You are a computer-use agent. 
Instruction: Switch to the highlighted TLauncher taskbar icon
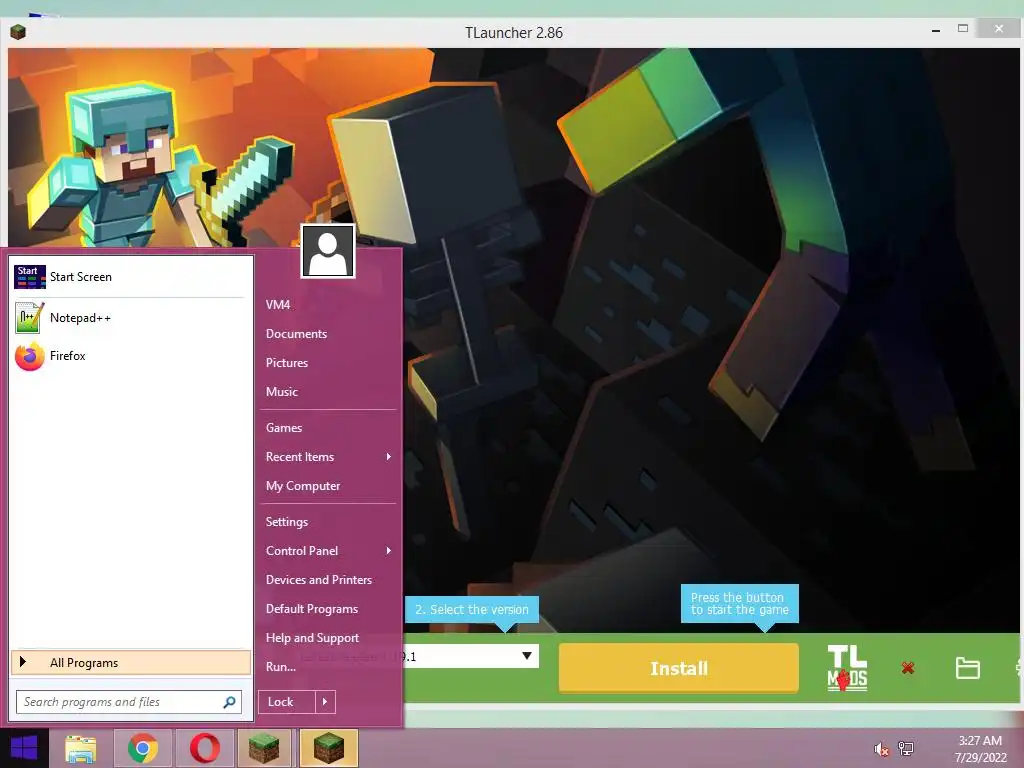coord(328,748)
